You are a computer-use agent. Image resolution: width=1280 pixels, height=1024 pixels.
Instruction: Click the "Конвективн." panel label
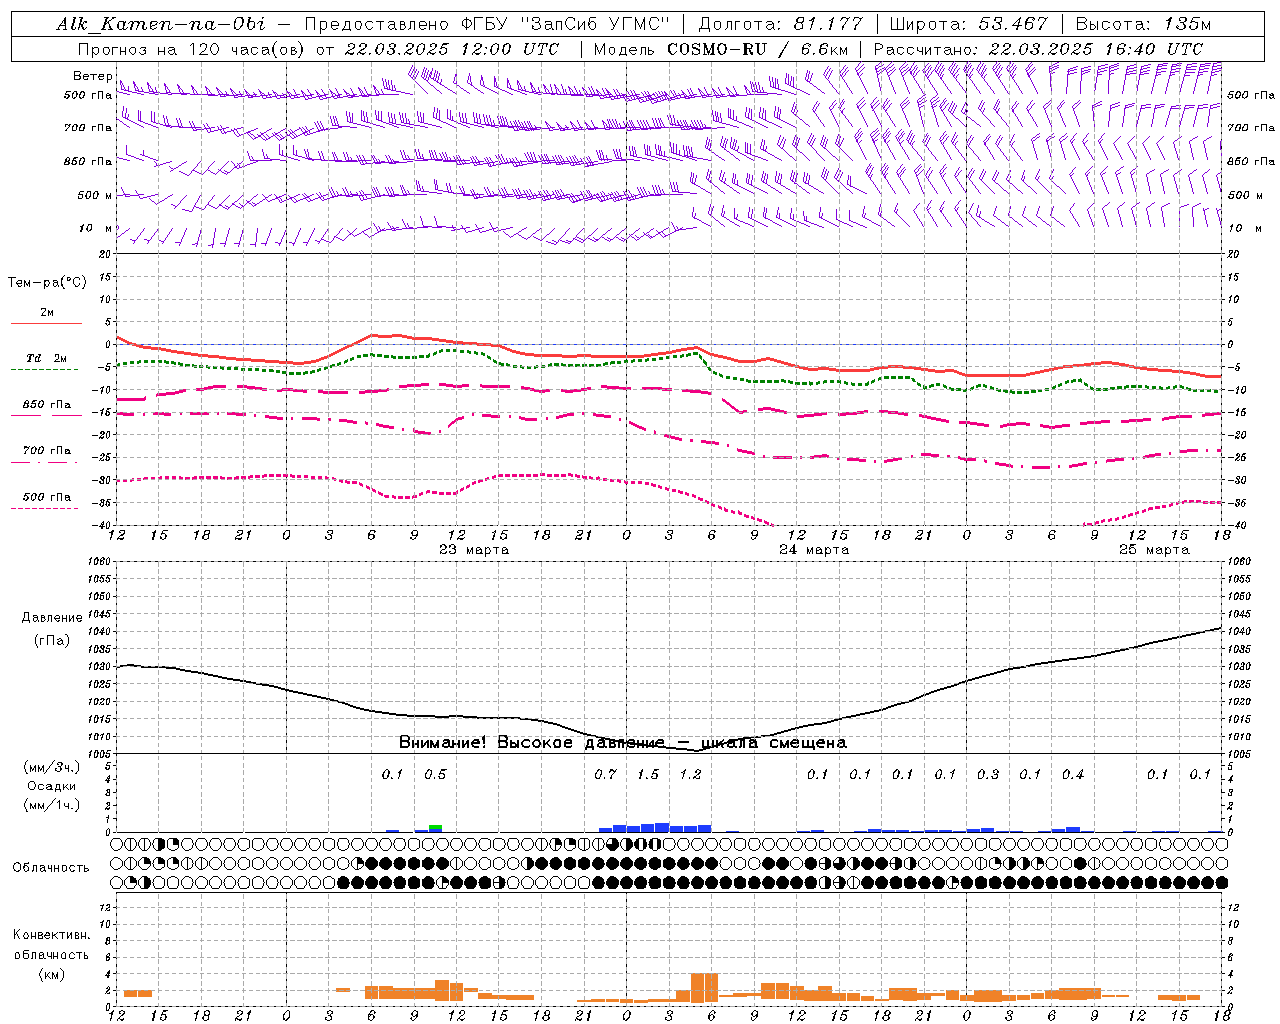pyautogui.click(x=51, y=935)
